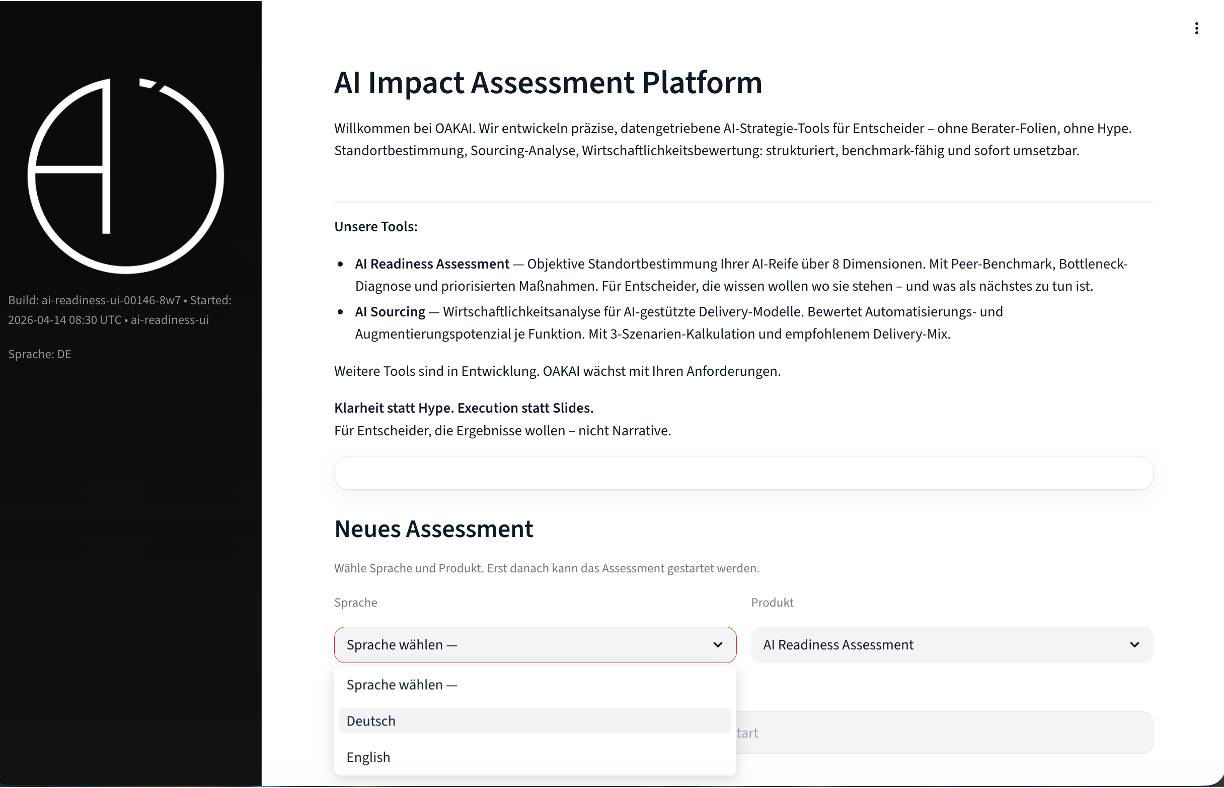Click the 'Klarheit statt Hype' tagline
The image size is (1224, 788).
pos(464,408)
